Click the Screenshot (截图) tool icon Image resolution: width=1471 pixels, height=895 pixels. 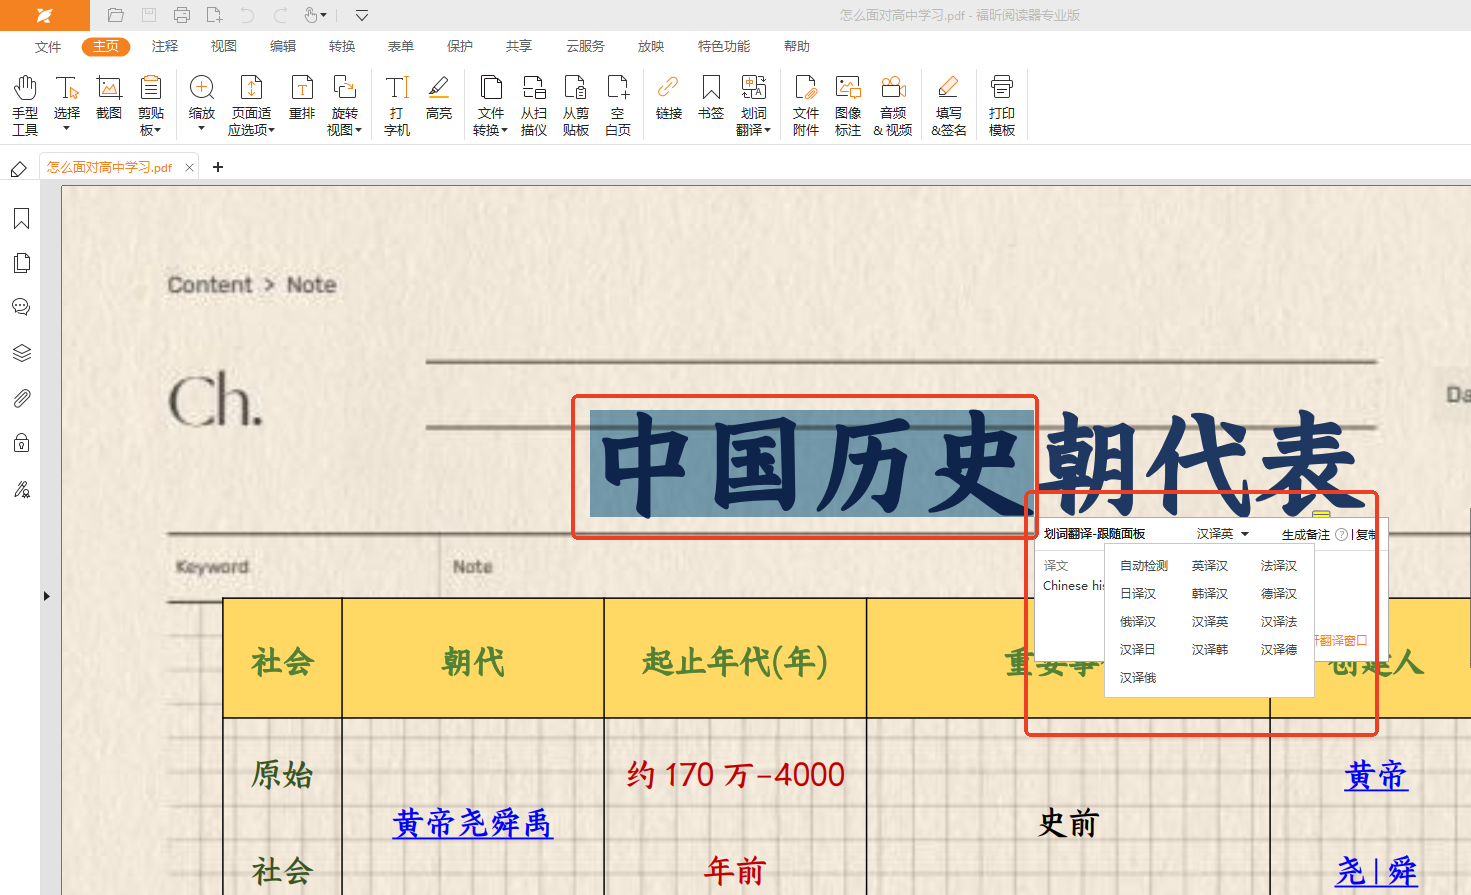tap(109, 98)
